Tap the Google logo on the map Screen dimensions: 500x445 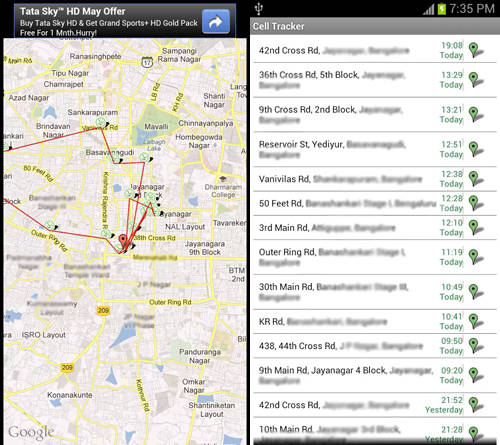coord(31,433)
